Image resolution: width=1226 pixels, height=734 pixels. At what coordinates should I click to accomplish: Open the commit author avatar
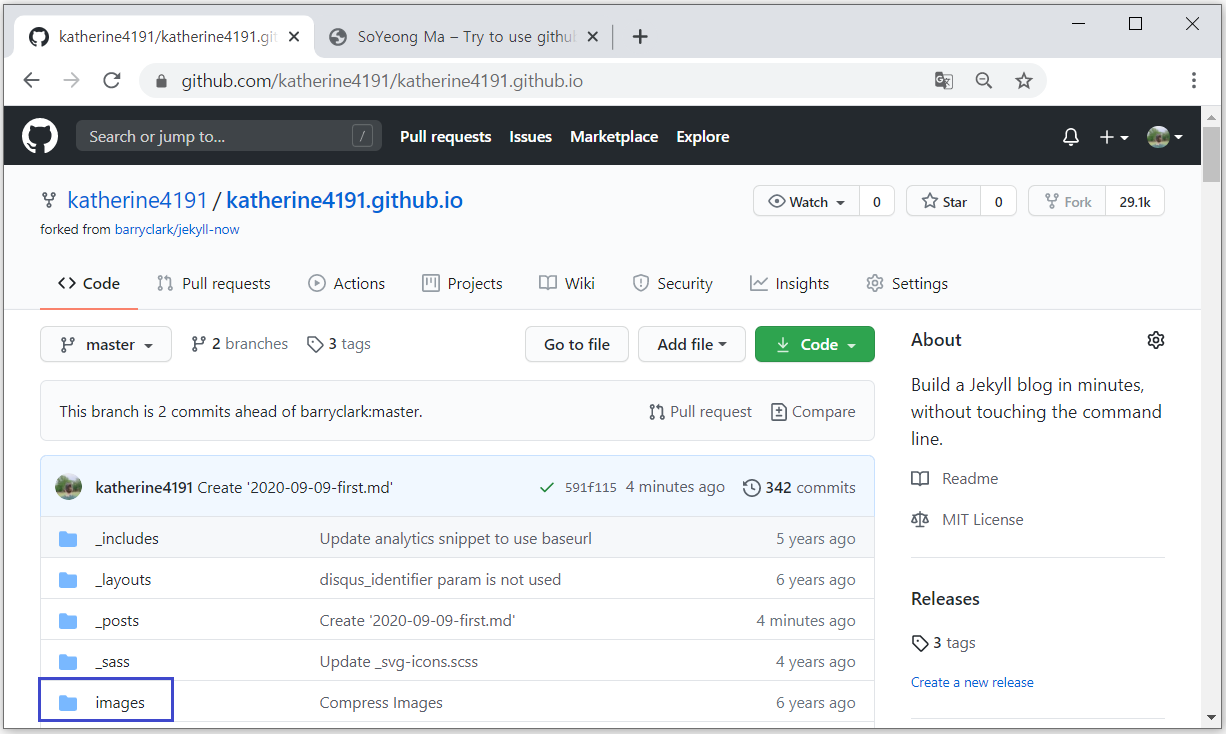click(69, 487)
